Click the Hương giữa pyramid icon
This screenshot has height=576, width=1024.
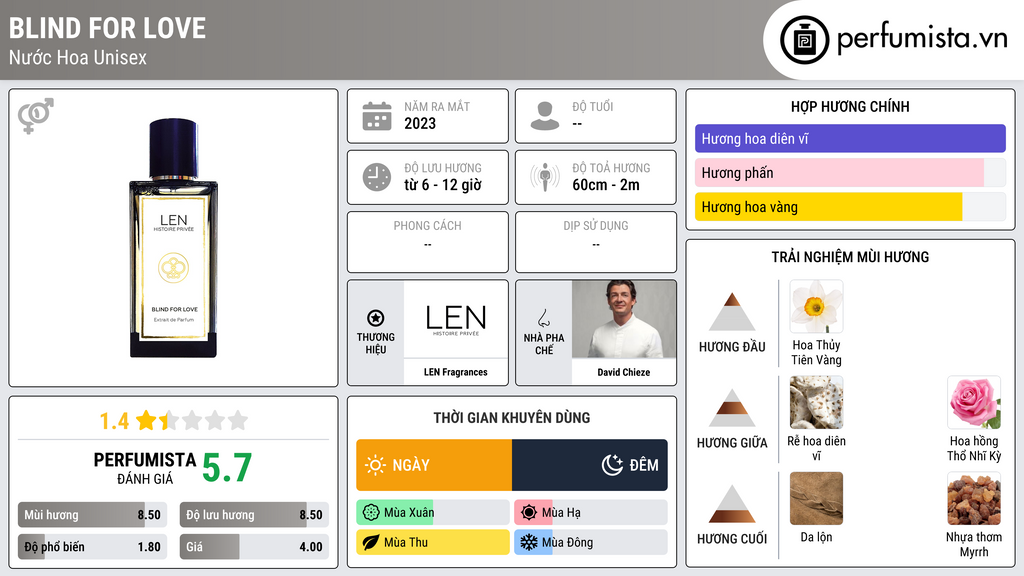(x=732, y=408)
